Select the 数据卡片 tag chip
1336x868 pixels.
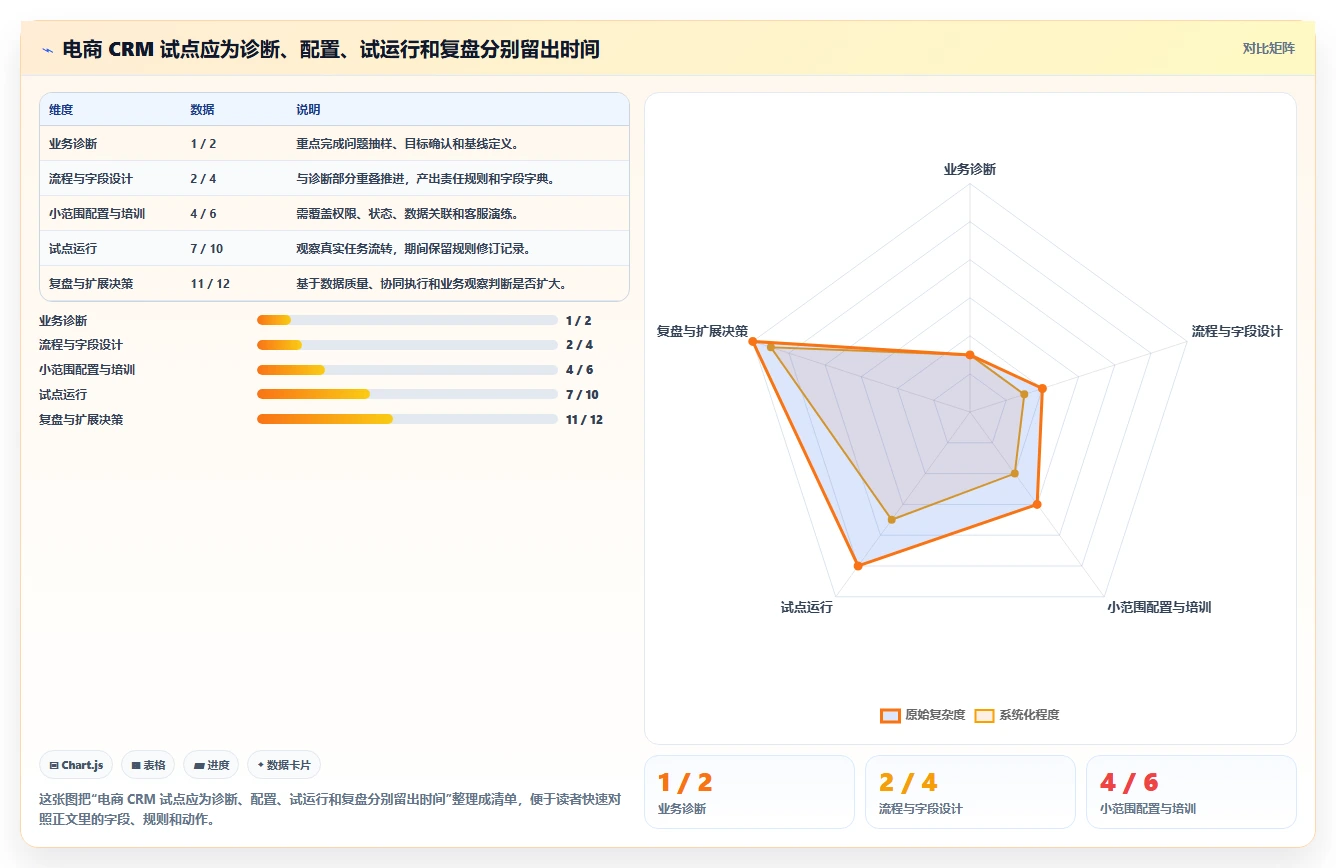point(284,765)
